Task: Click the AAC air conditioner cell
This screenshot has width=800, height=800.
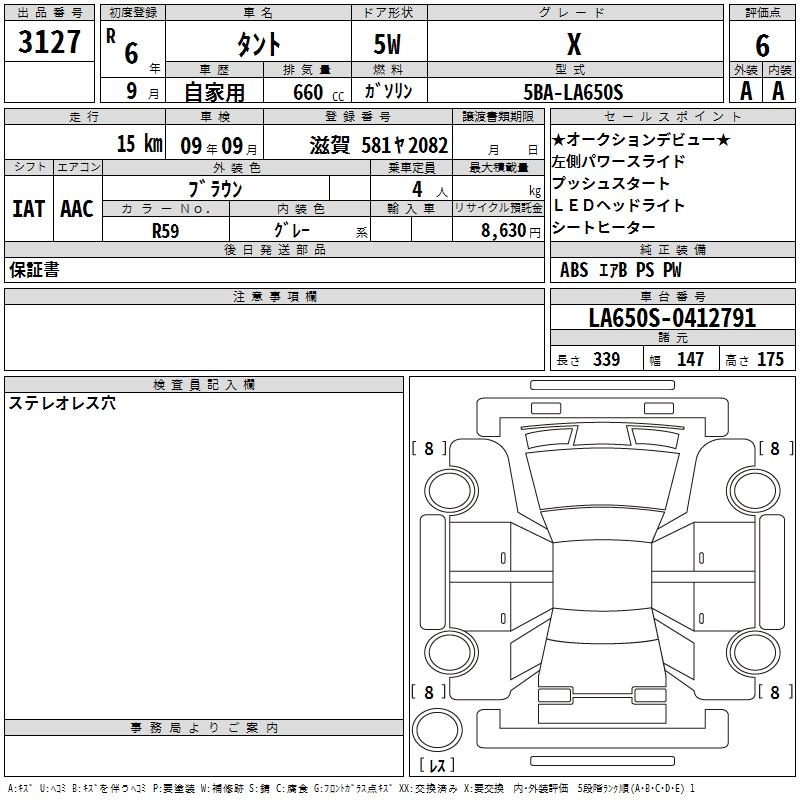Action: (x=77, y=208)
